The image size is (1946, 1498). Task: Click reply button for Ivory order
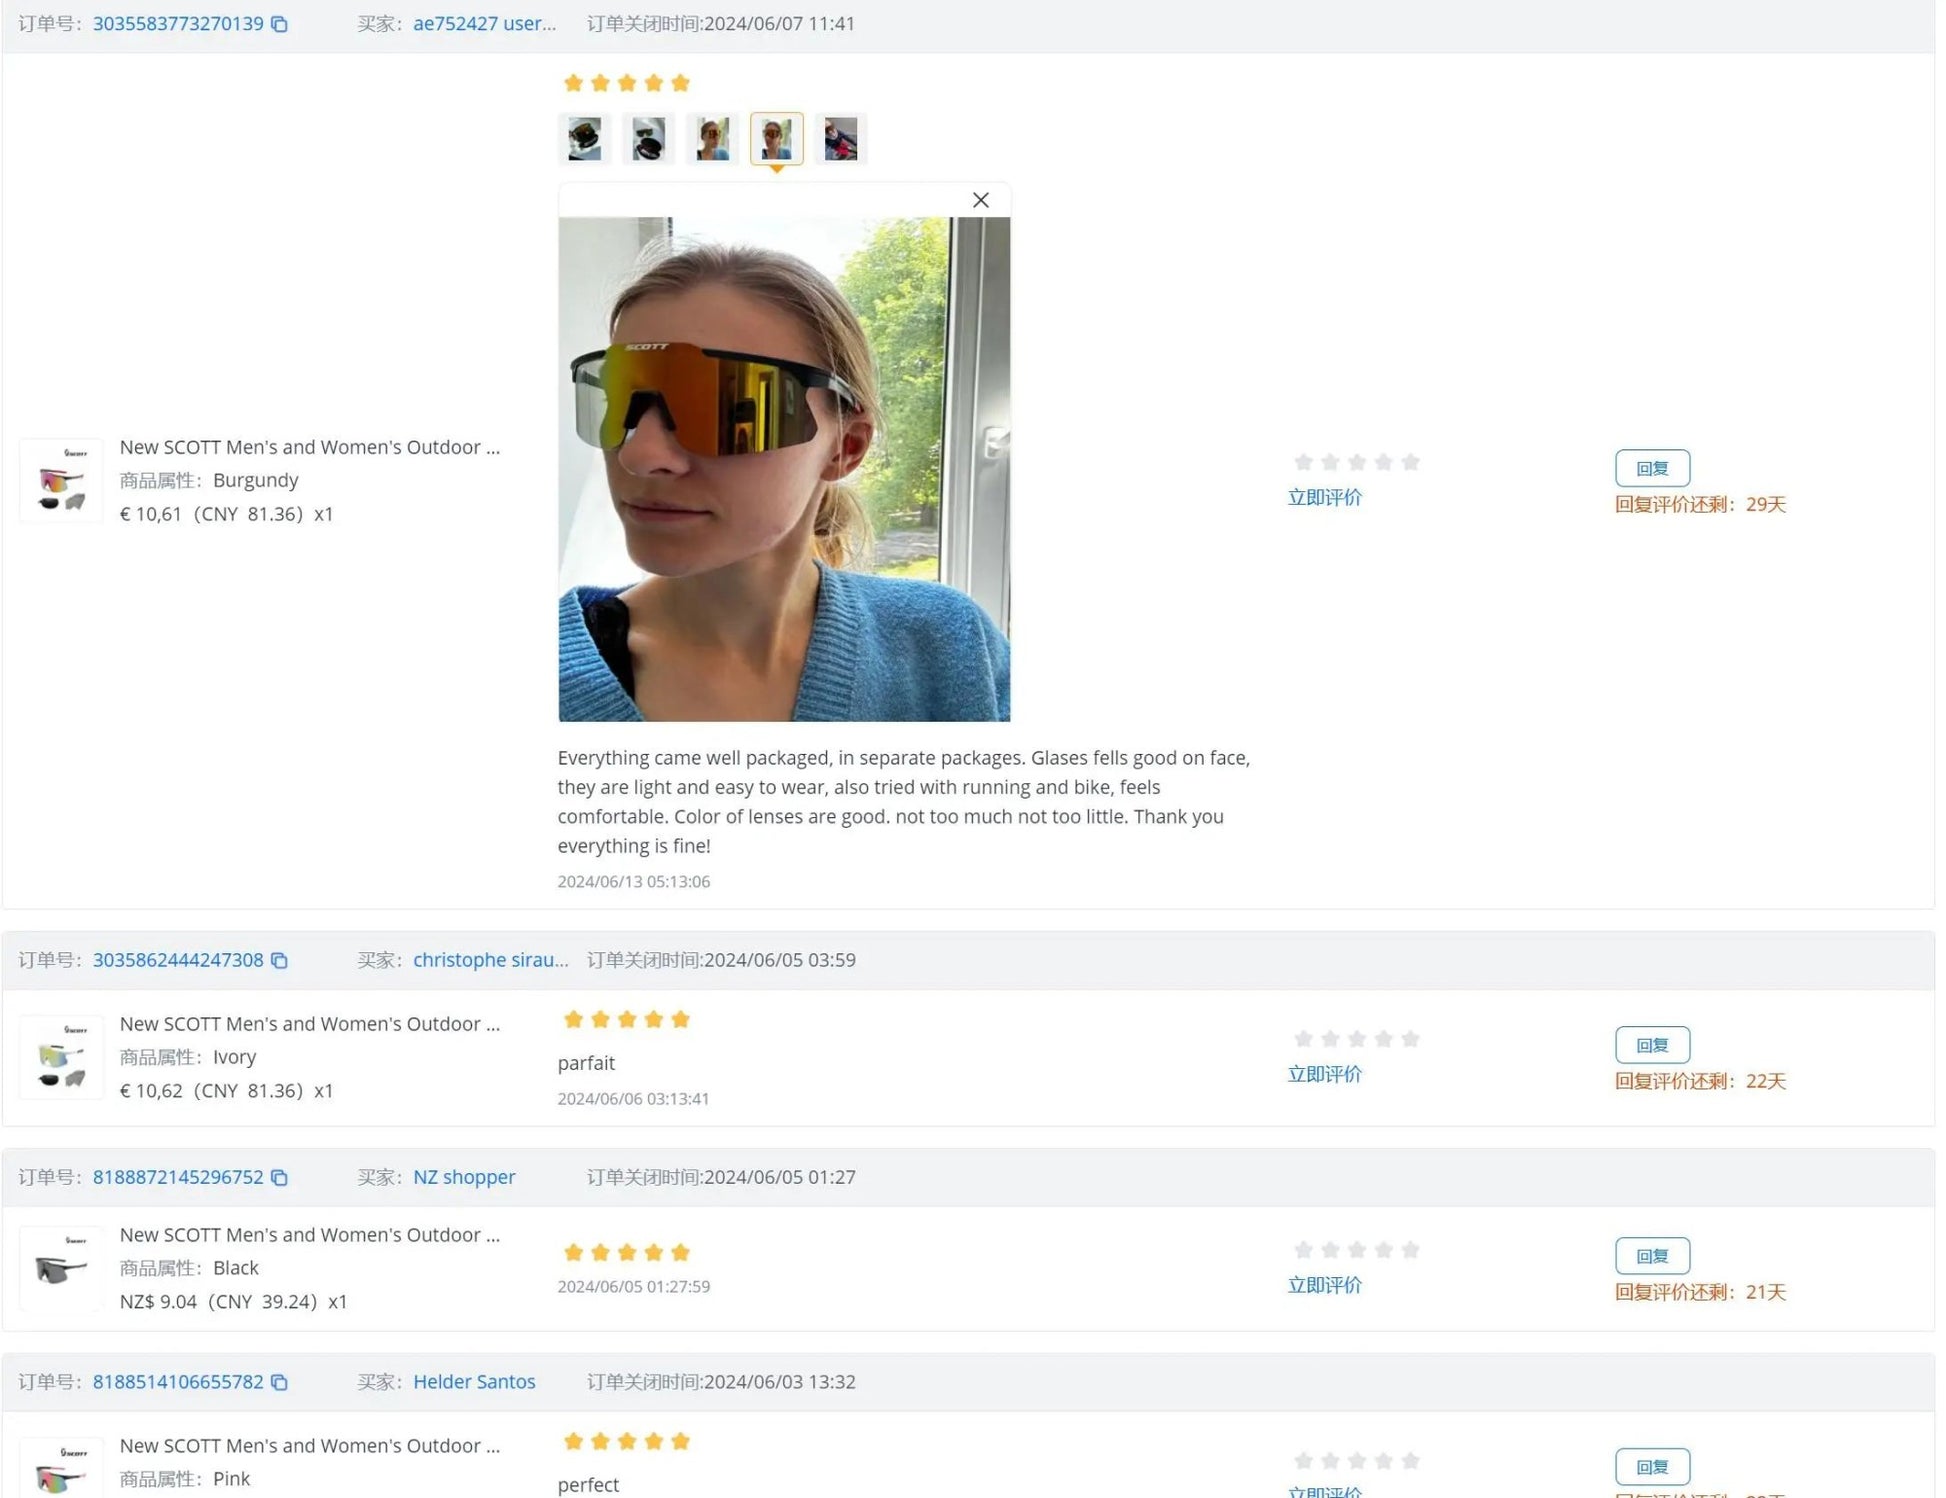(x=1652, y=1046)
